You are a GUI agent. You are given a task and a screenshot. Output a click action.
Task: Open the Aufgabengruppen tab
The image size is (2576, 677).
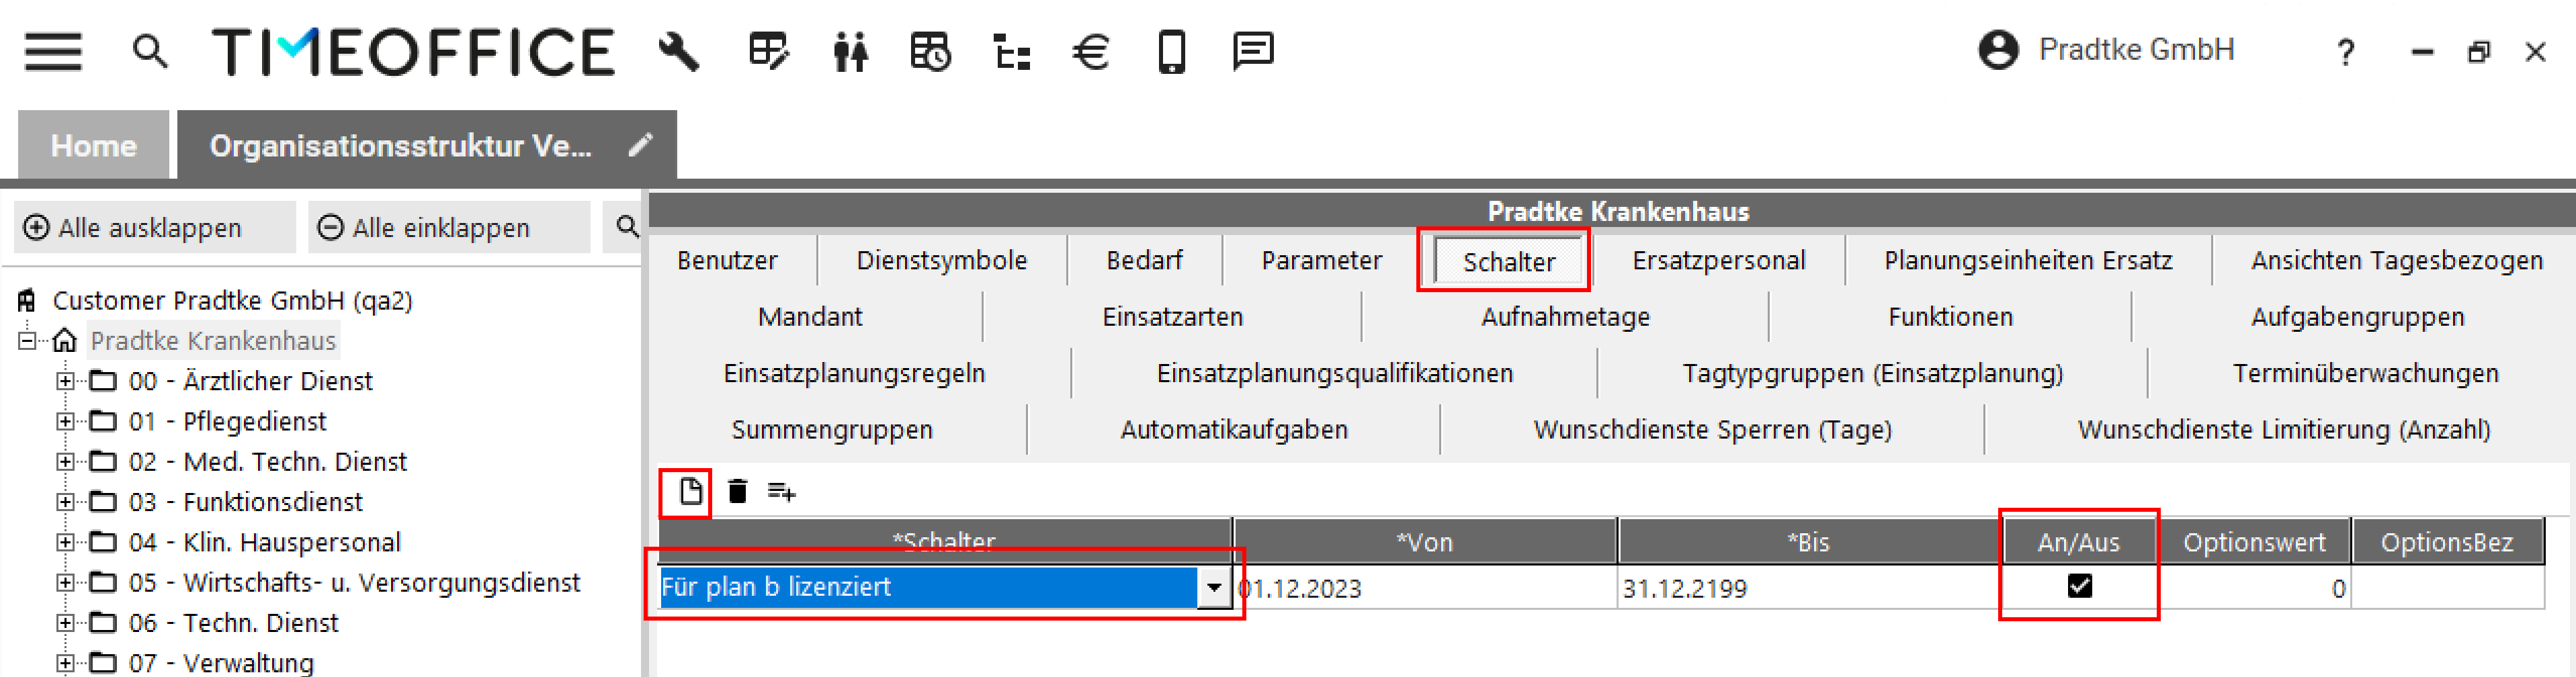click(2357, 317)
